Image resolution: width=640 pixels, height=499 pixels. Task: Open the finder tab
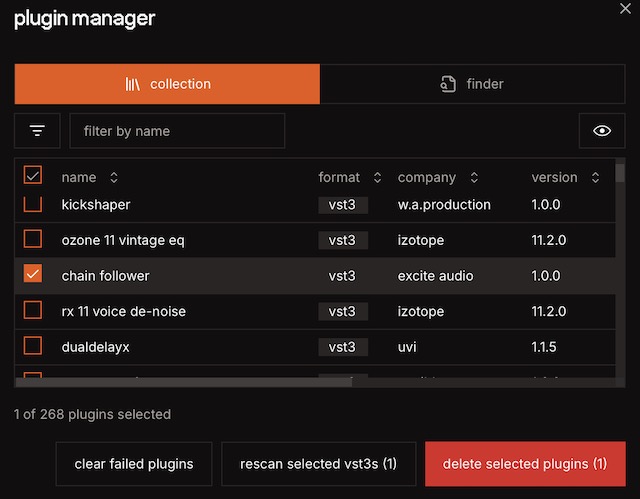point(472,84)
